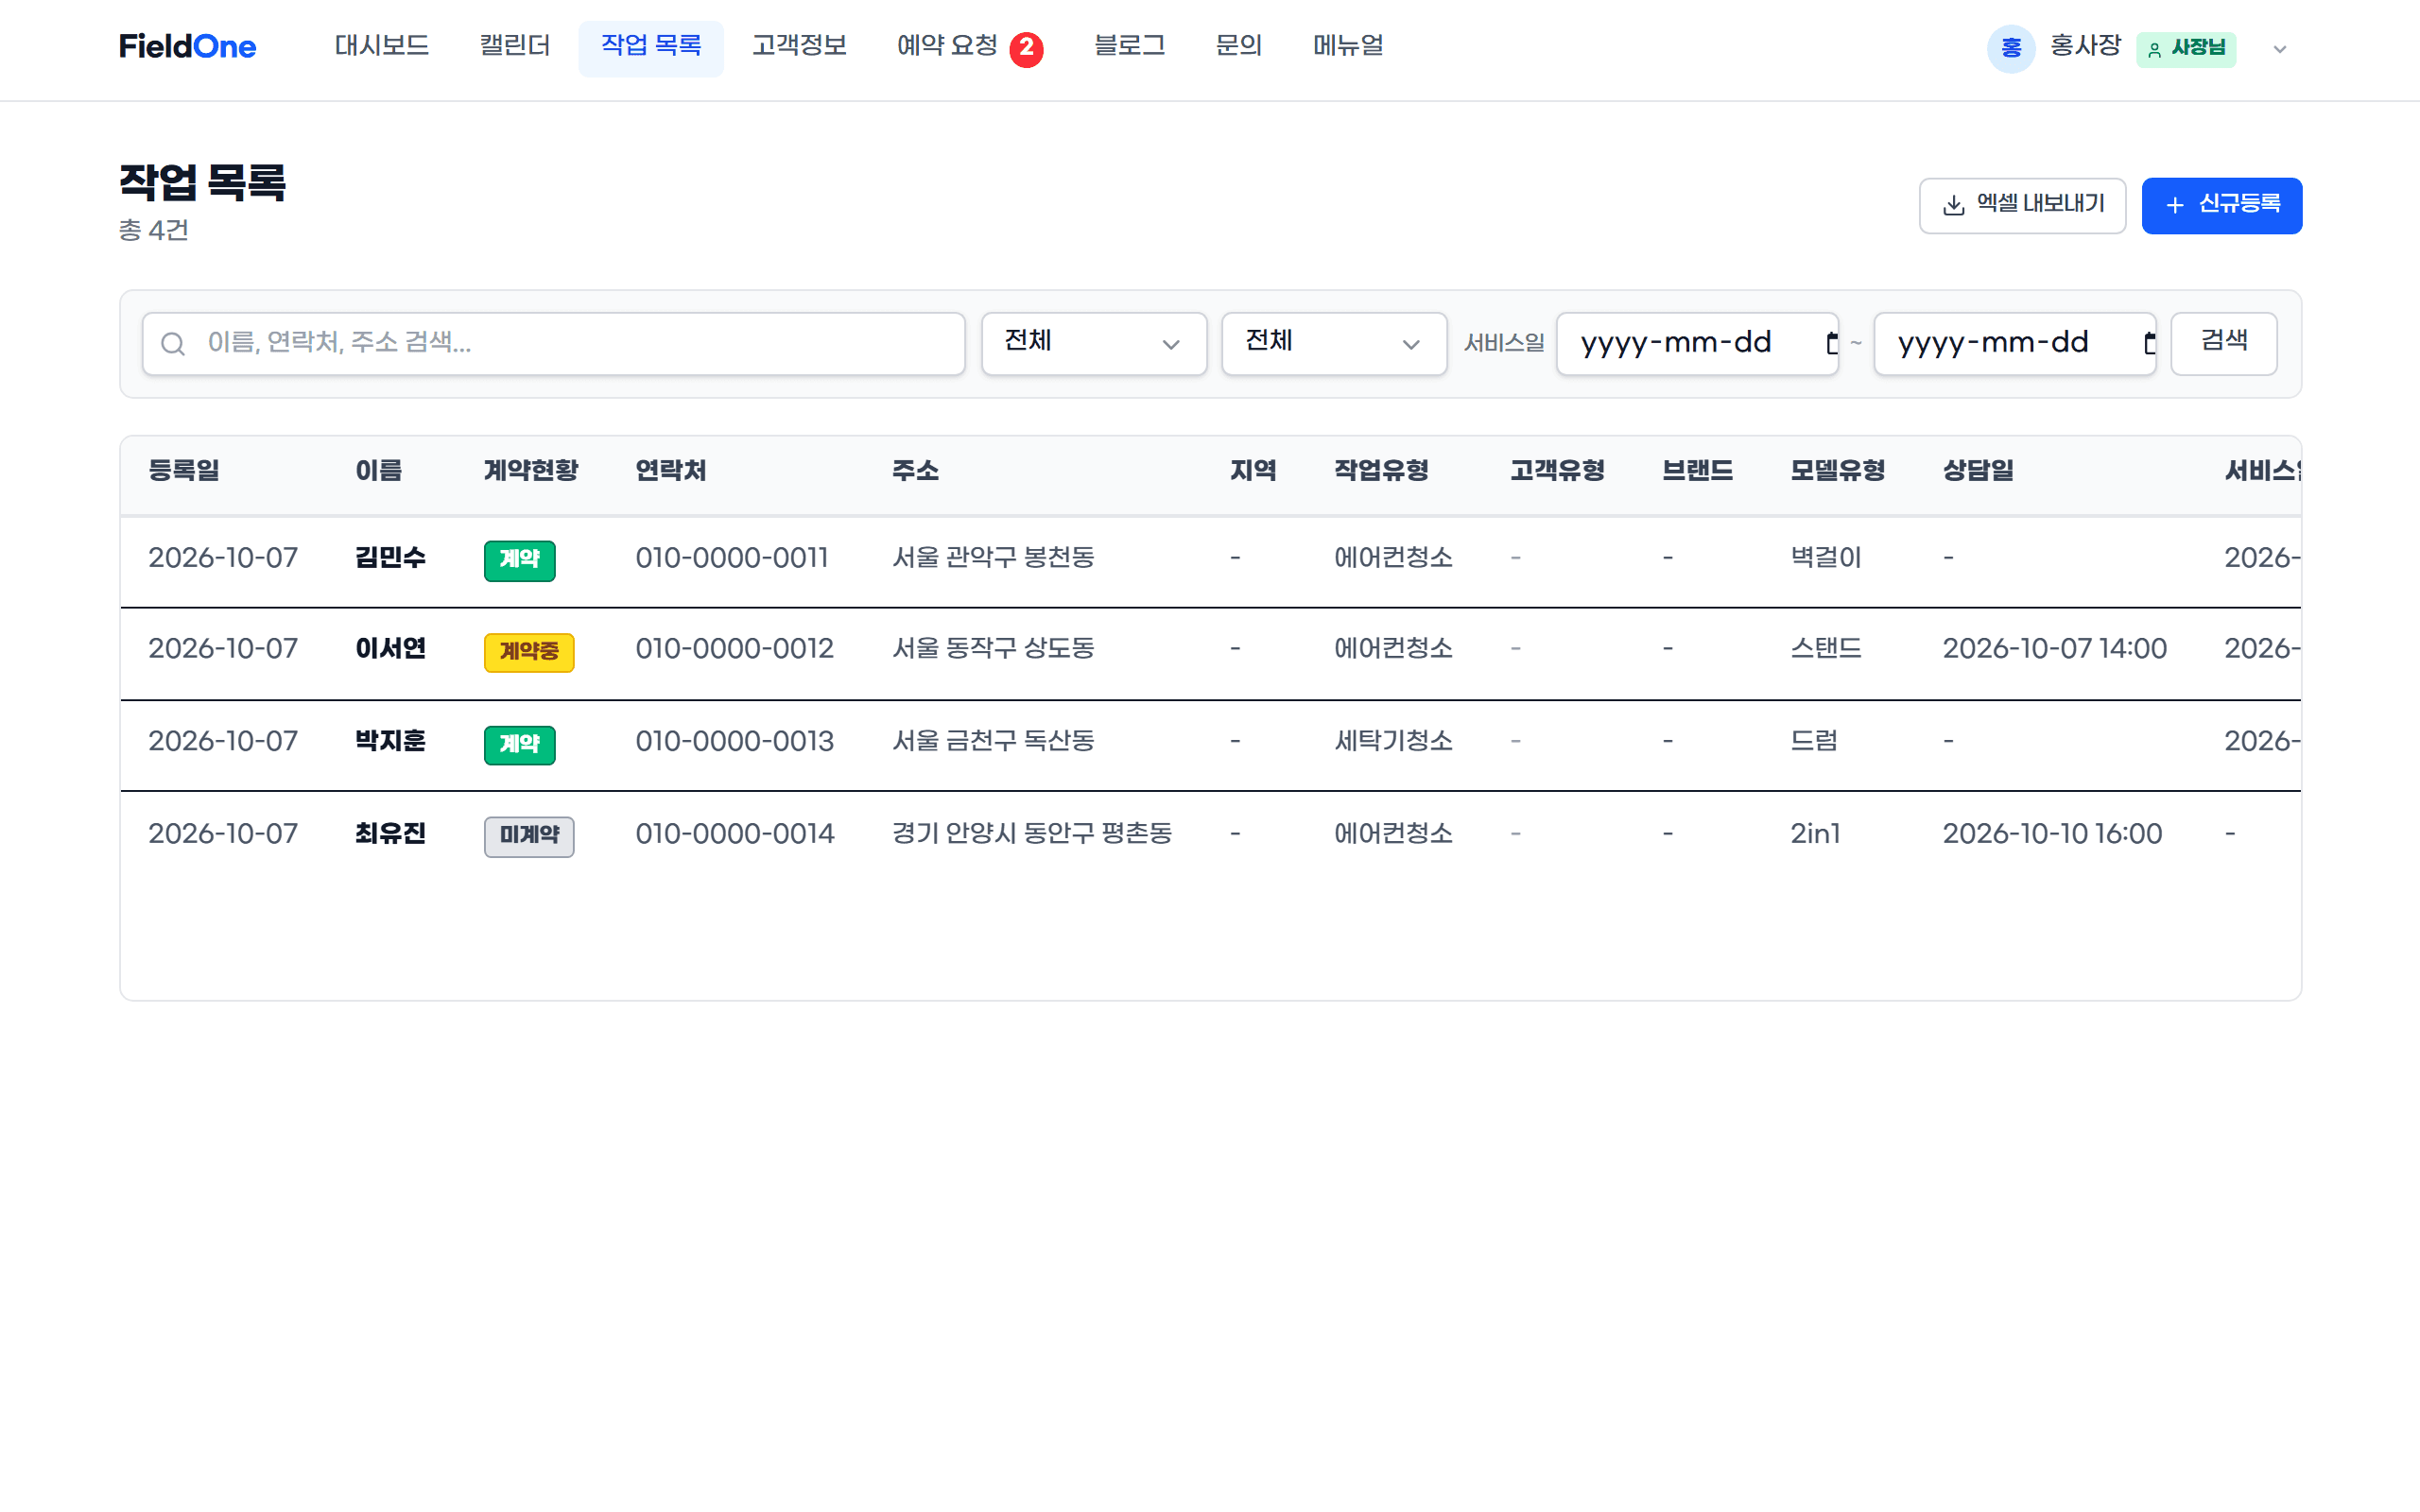Image resolution: width=2420 pixels, height=1512 pixels.
Task: Click the end service date field
Action: [2014, 344]
